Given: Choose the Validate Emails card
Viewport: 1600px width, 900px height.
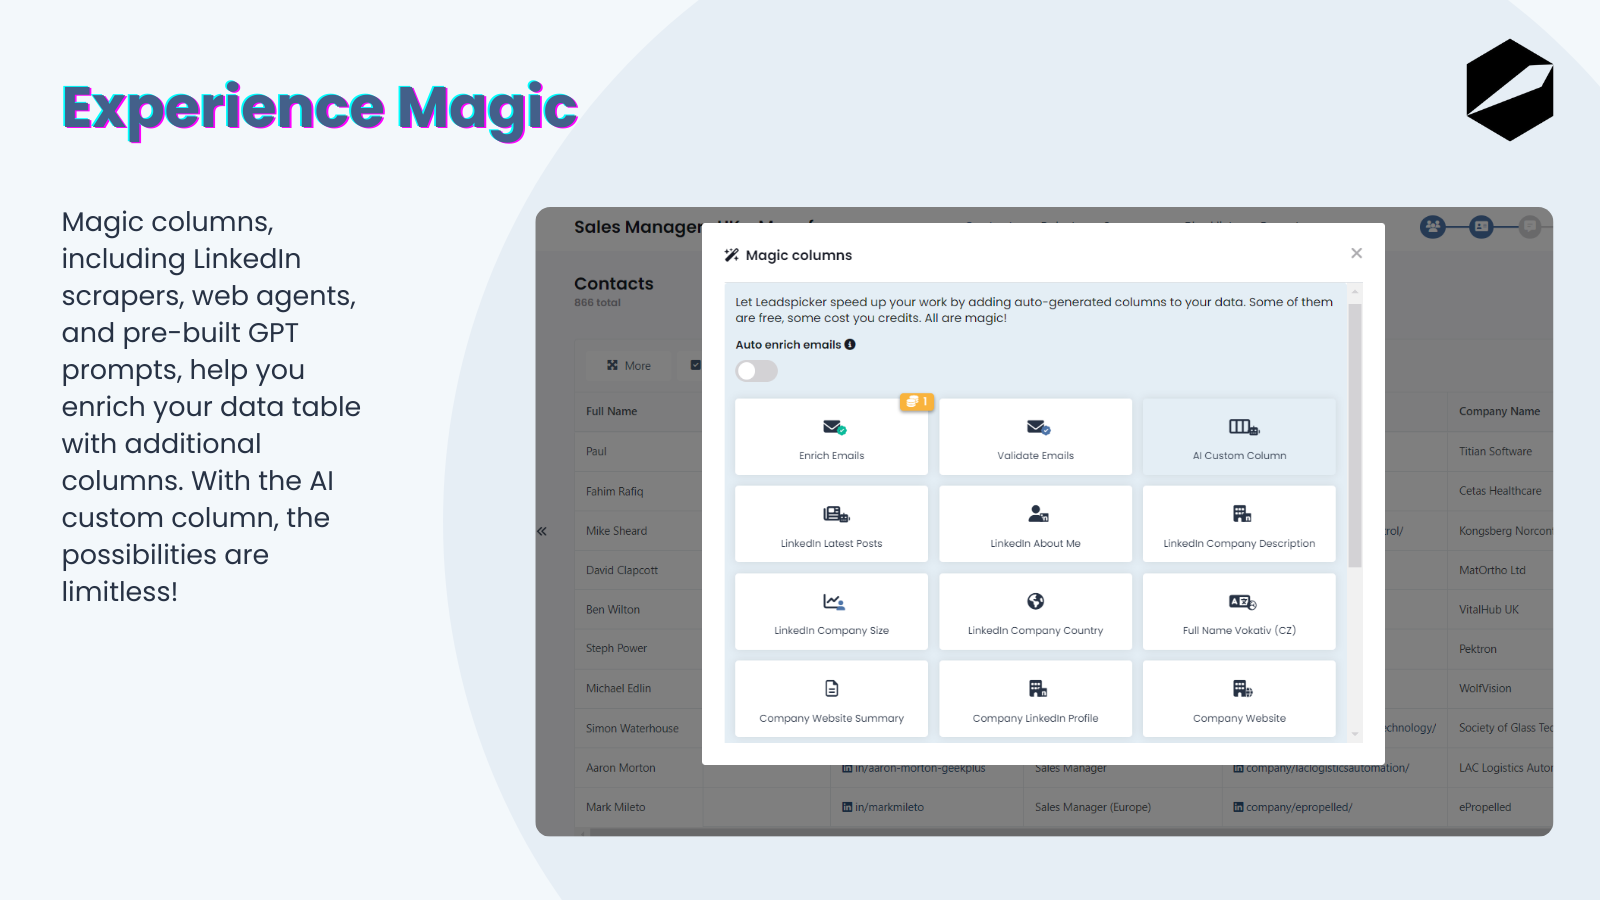Looking at the screenshot, I should [x=1035, y=437].
